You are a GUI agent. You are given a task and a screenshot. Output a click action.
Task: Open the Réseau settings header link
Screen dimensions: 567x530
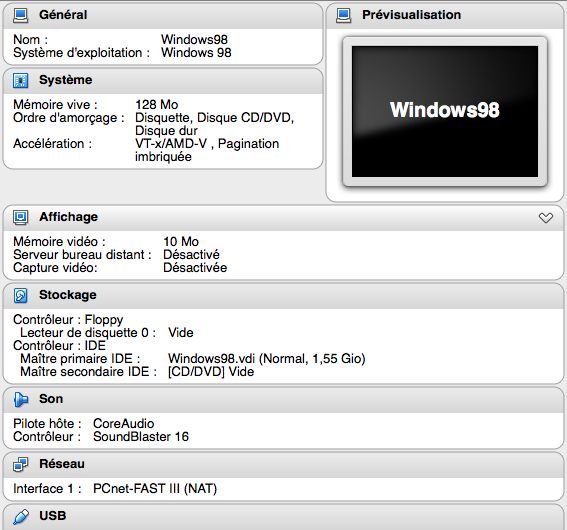[x=62, y=464]
